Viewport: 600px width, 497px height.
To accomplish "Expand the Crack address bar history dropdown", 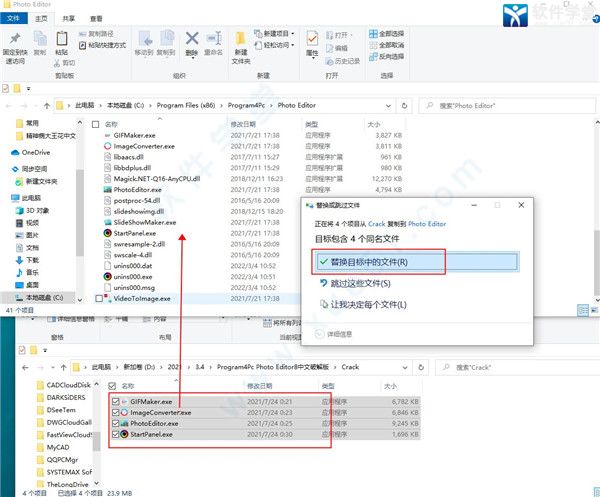I will pos(405,367).
